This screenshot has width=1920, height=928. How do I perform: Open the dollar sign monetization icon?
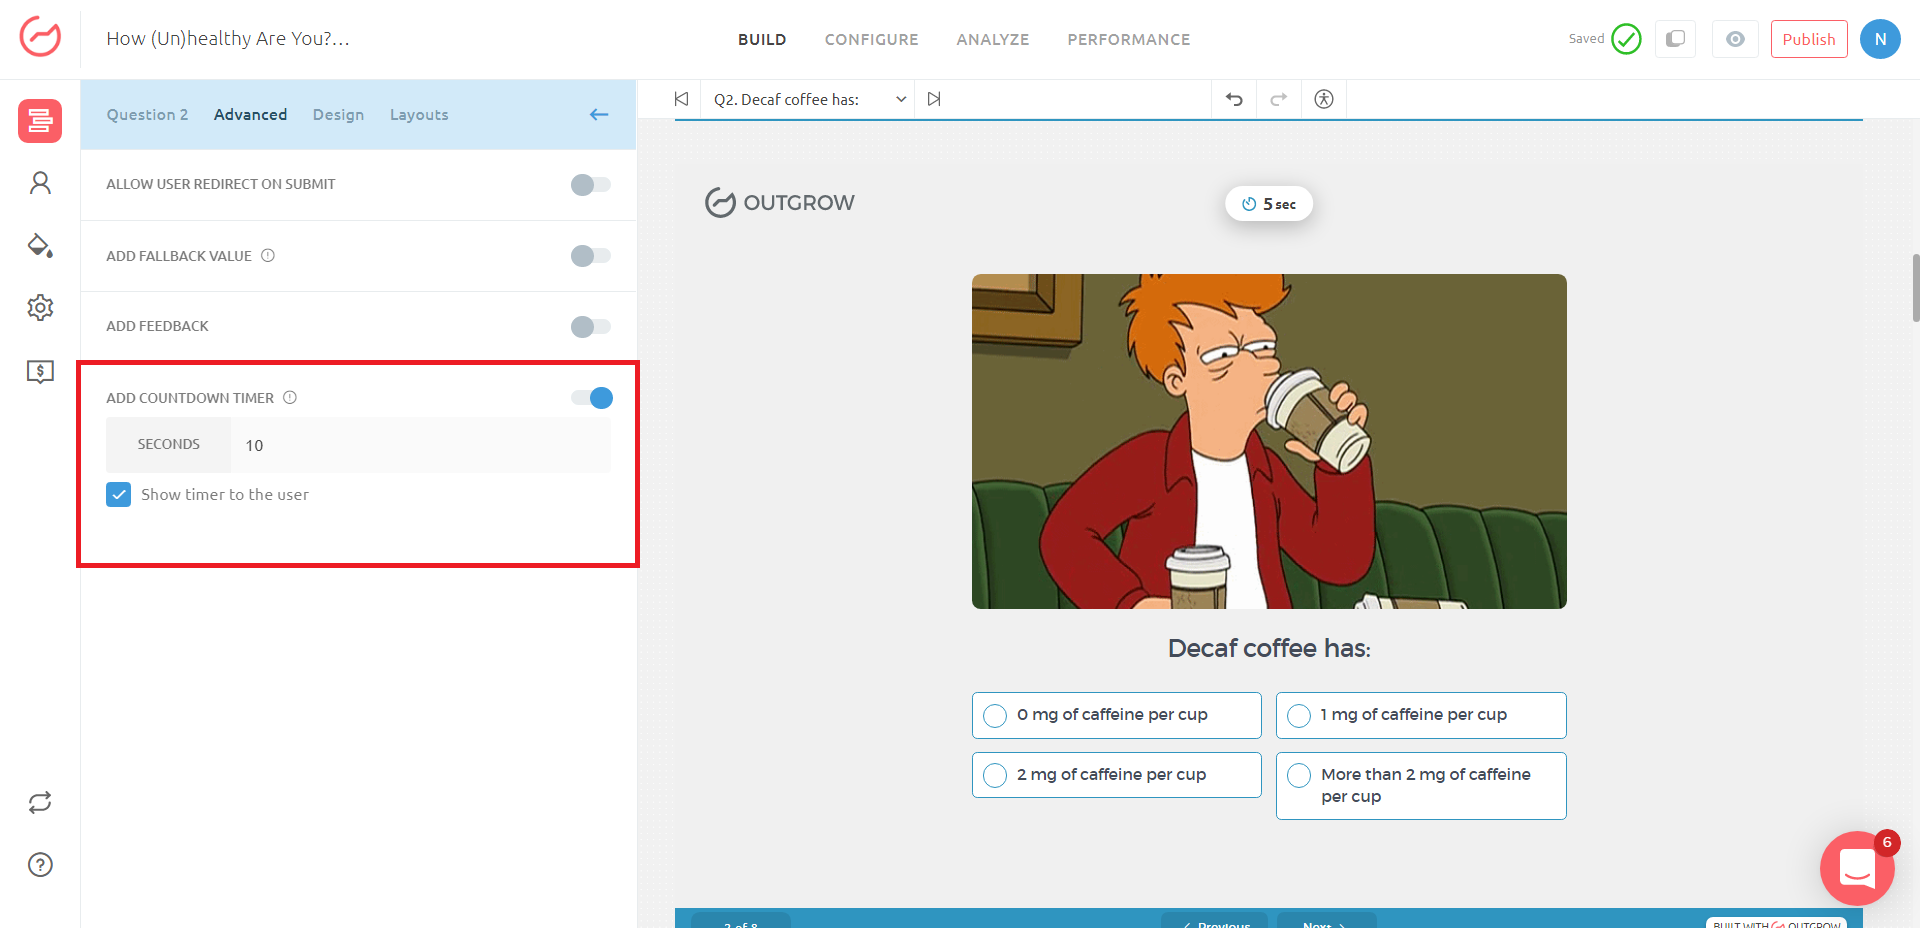click(40, 372)
